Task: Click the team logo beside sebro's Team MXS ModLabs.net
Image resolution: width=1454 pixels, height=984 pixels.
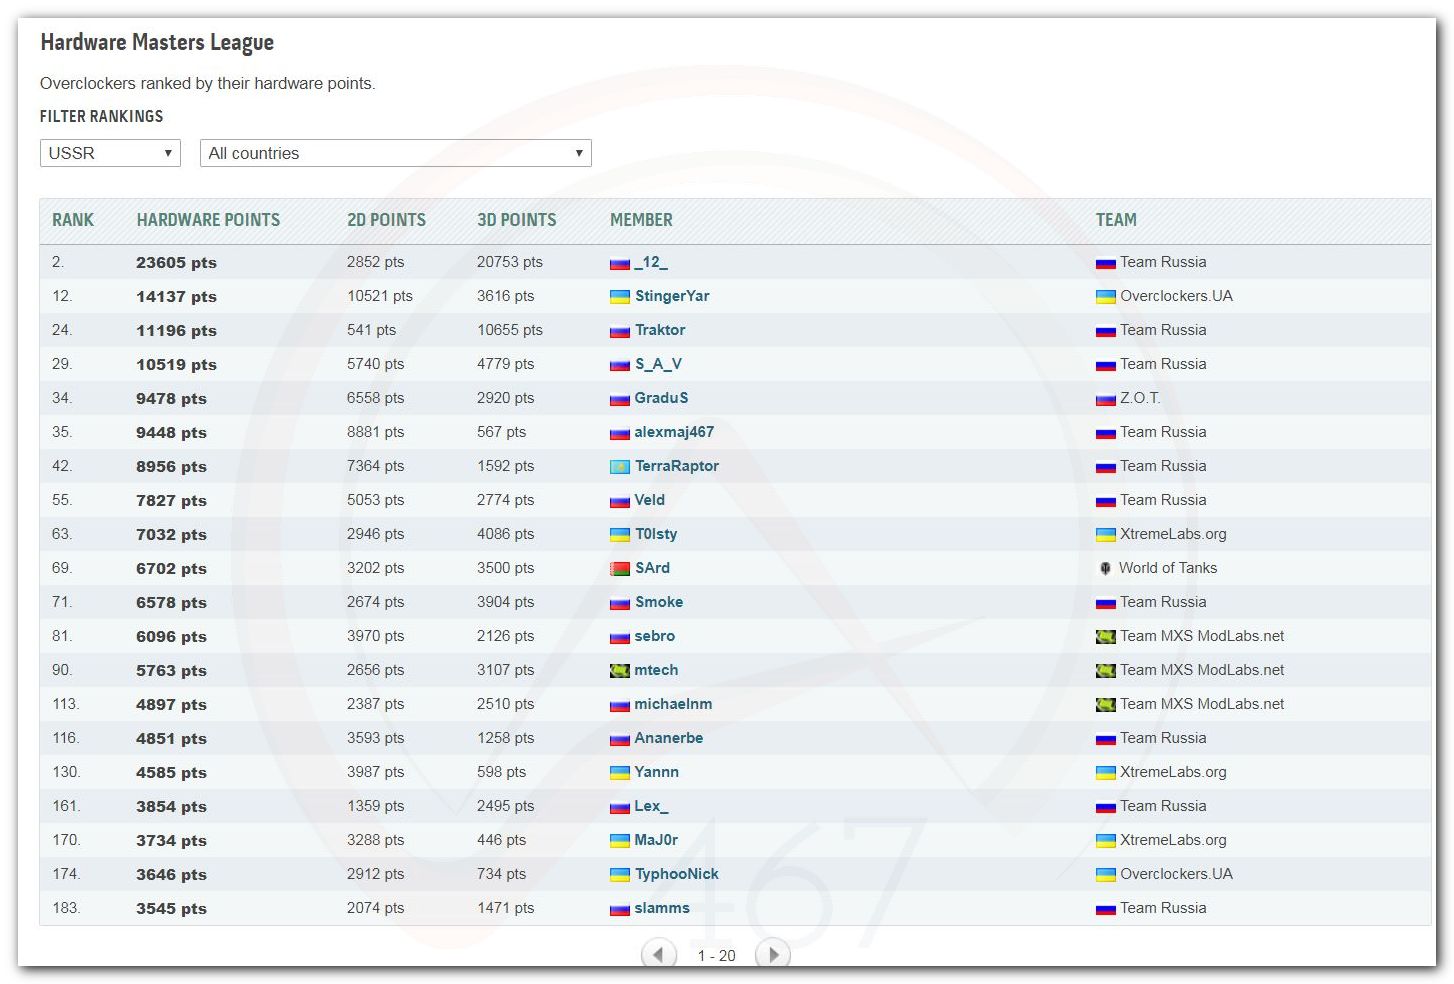Action: coord(1105,637)
